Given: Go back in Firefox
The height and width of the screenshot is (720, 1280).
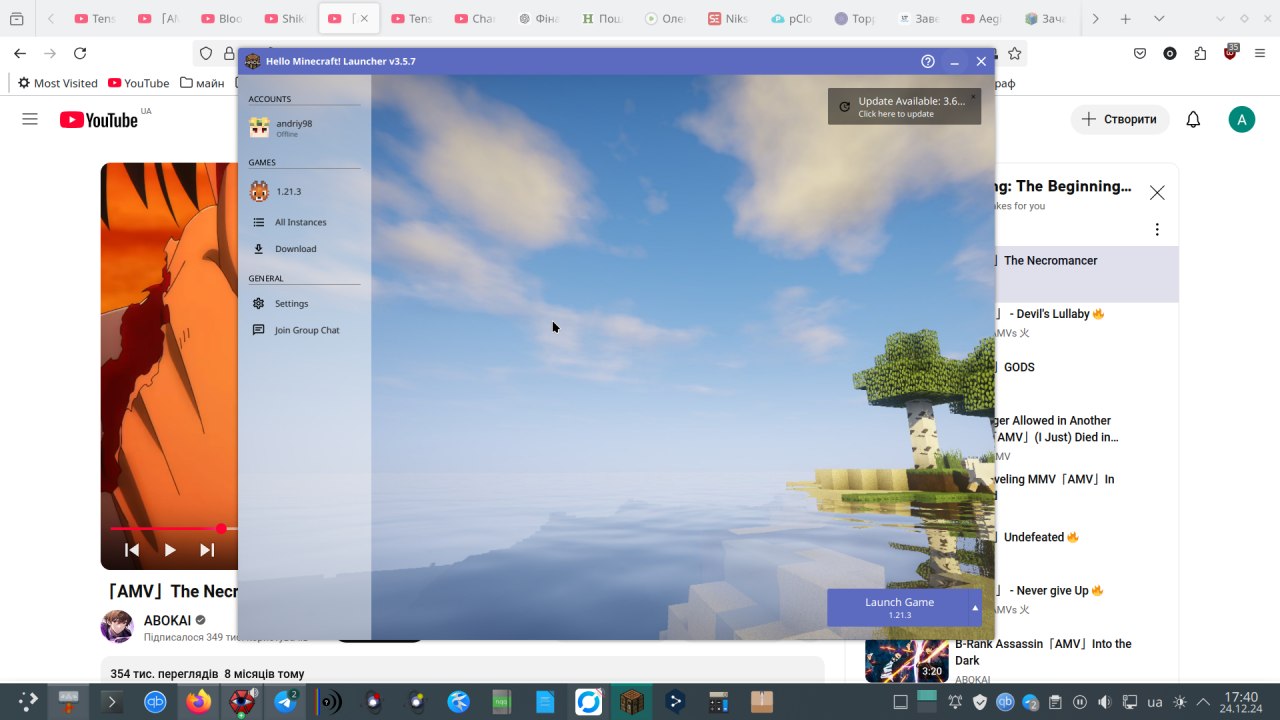Looking at the screenshot, I should point(21,53).
